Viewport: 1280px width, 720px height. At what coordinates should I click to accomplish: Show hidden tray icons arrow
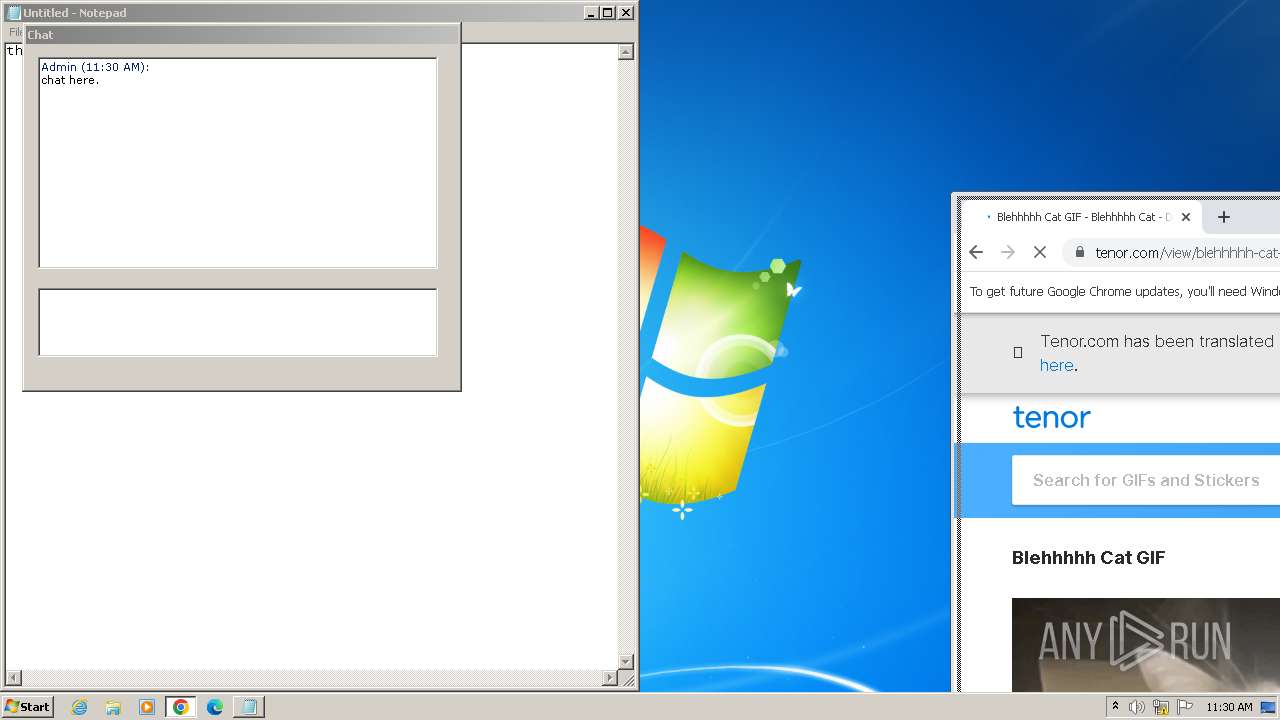click(x=1115, y=707)
